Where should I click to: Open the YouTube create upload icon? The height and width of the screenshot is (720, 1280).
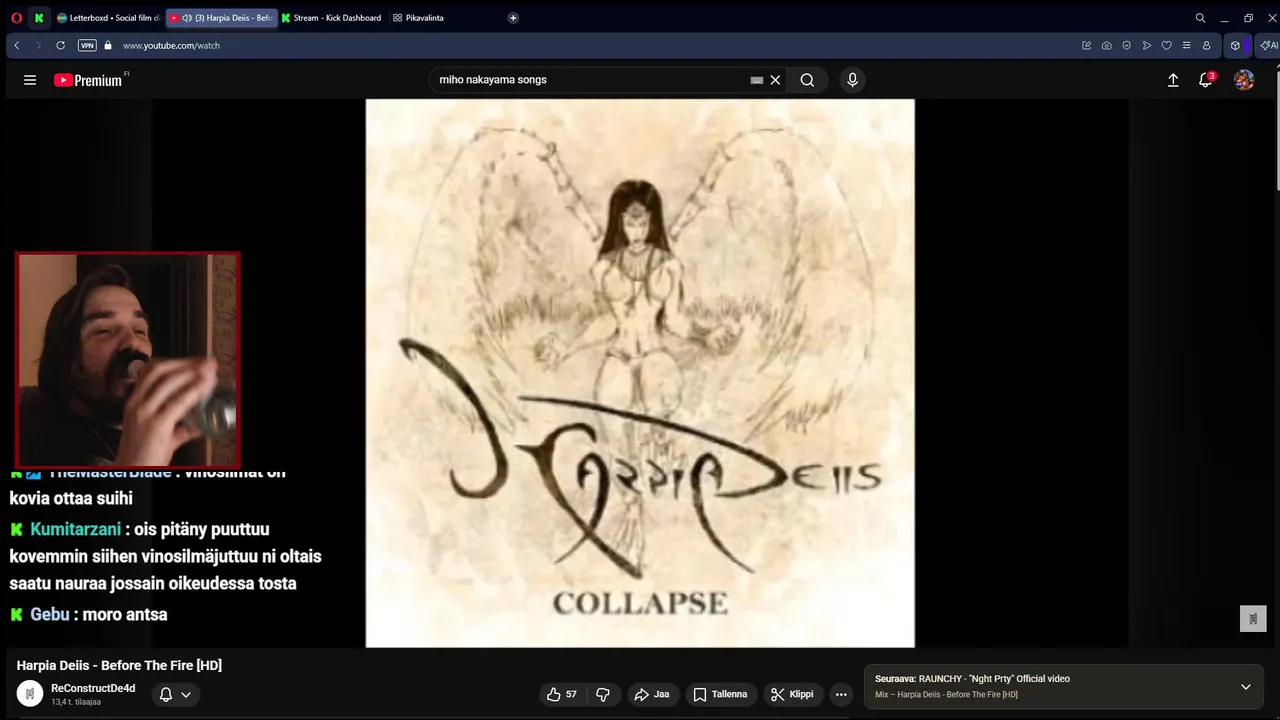point(1173,80)
